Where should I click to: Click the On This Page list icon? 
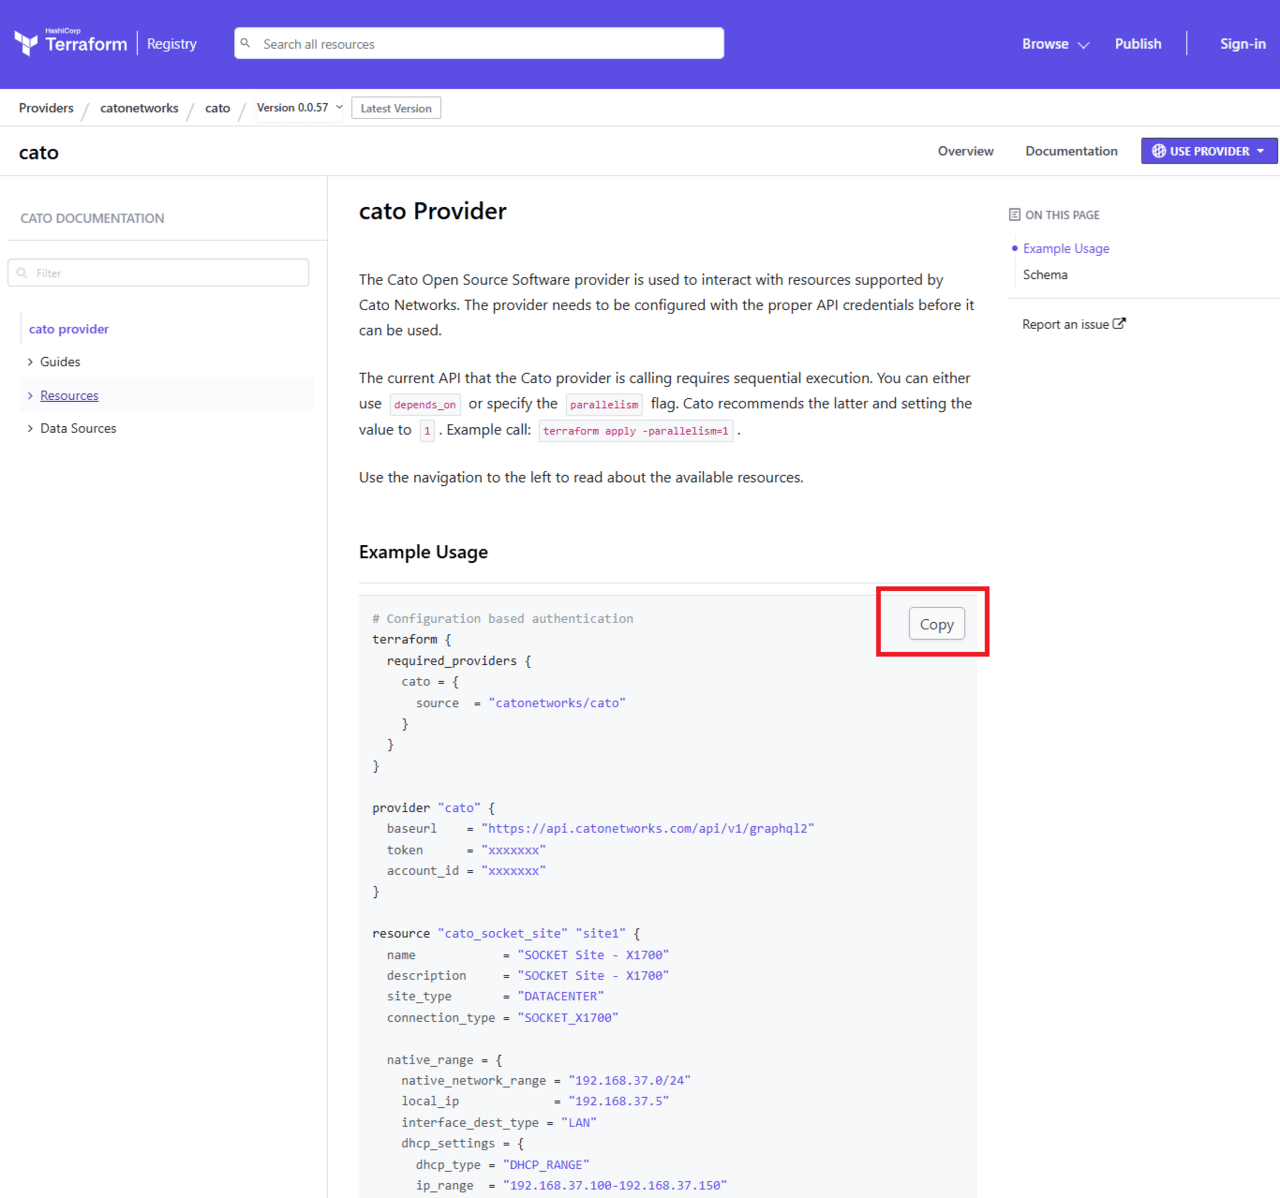pyautogui.click(x=1014, y=215)
